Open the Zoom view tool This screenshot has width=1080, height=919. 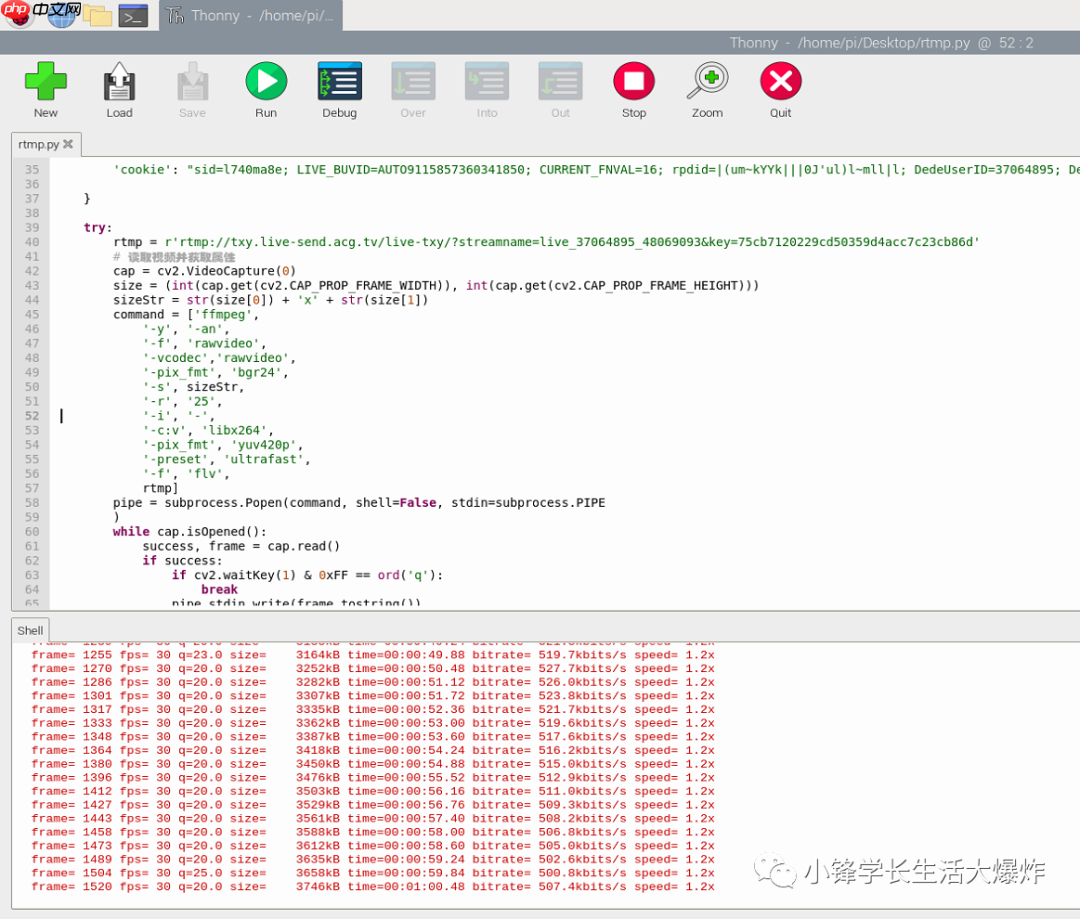pyautogui.click(x=707, y=81)
